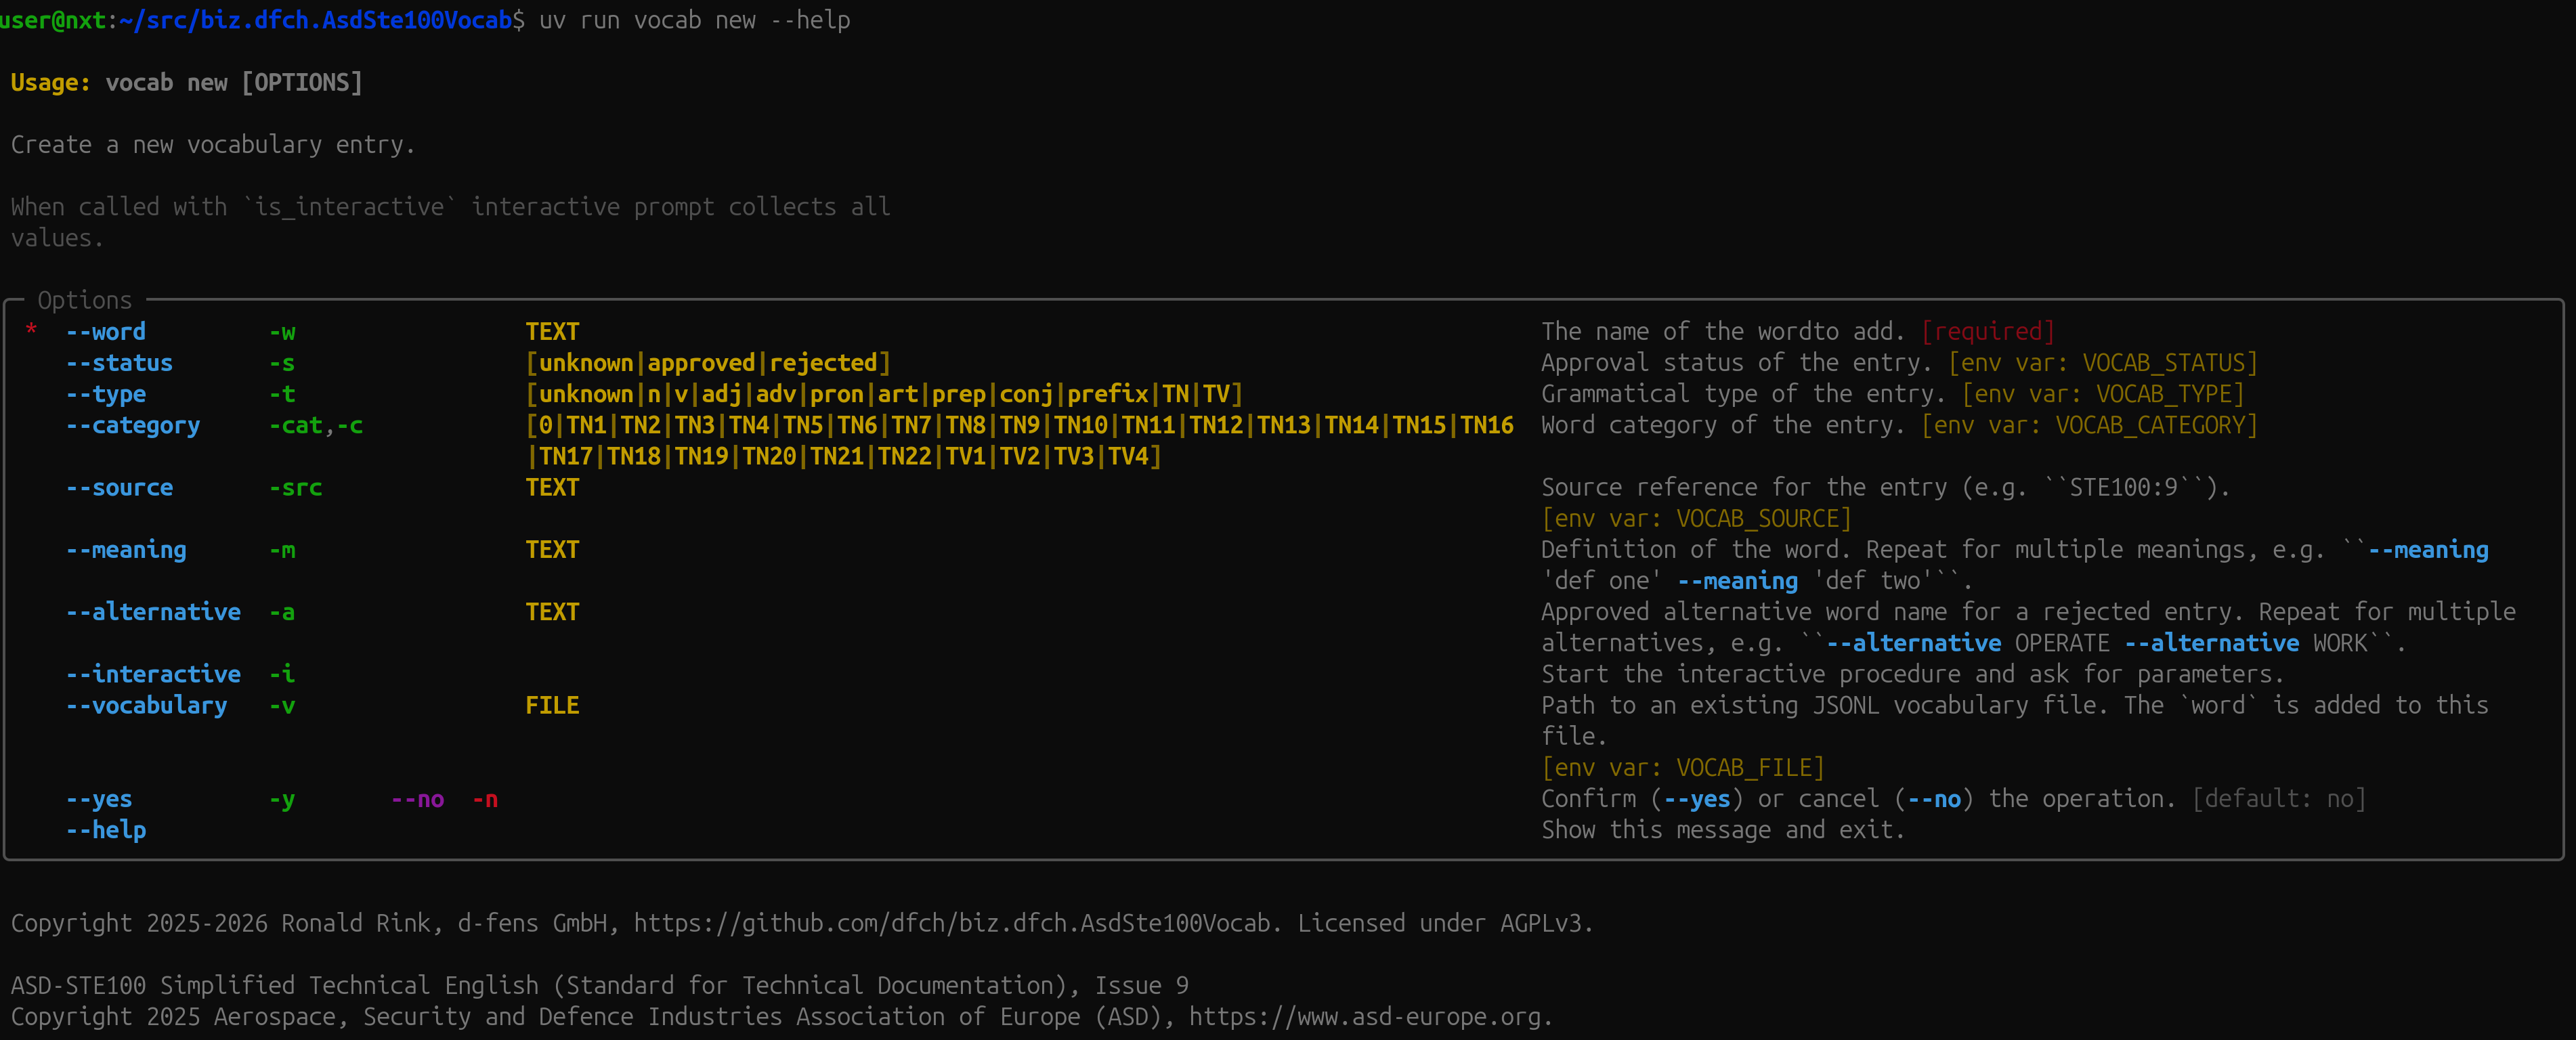Click the Options panel title
The height and width of the screenshot is (1040, 2576).
(85, 300)
